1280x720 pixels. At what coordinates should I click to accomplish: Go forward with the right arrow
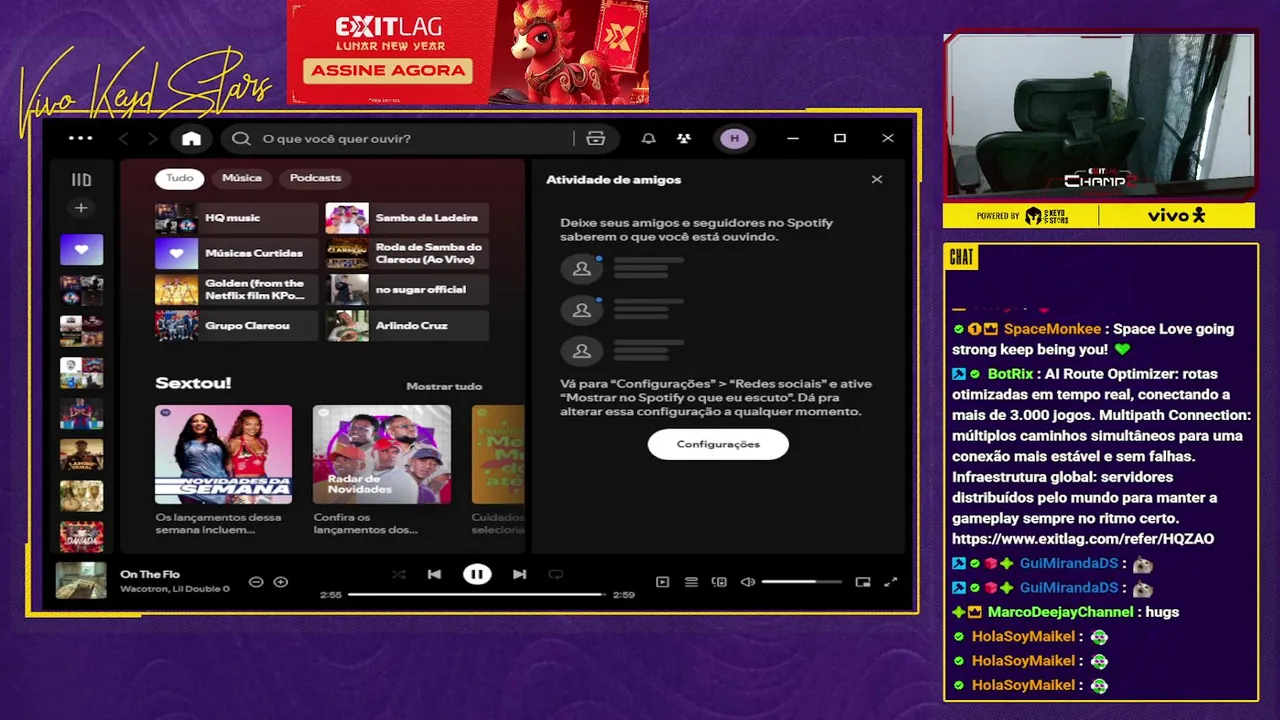pos(152,139)
